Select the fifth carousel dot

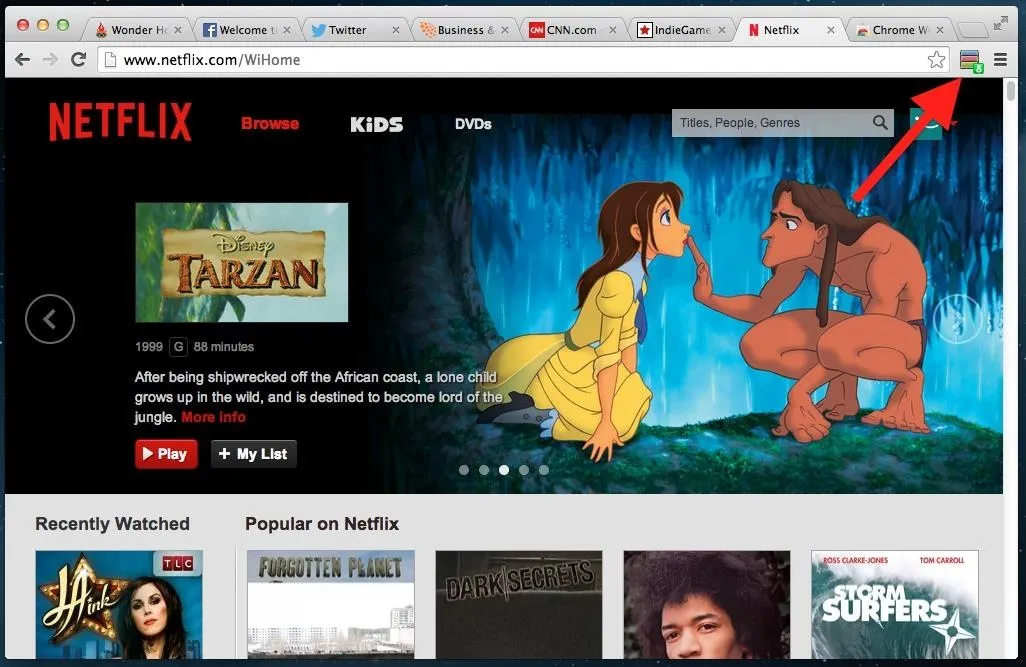pos(544,470)
